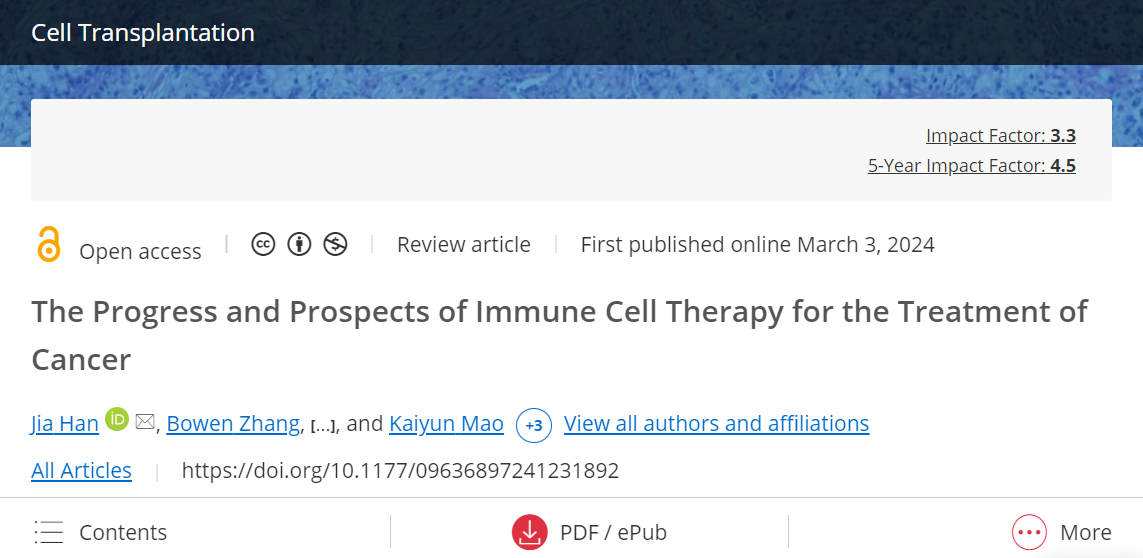Open Jia Han's ORCID iD badge
This screenshot has height=558, width=1143.
pyautogui.click(x=117, y=419)
